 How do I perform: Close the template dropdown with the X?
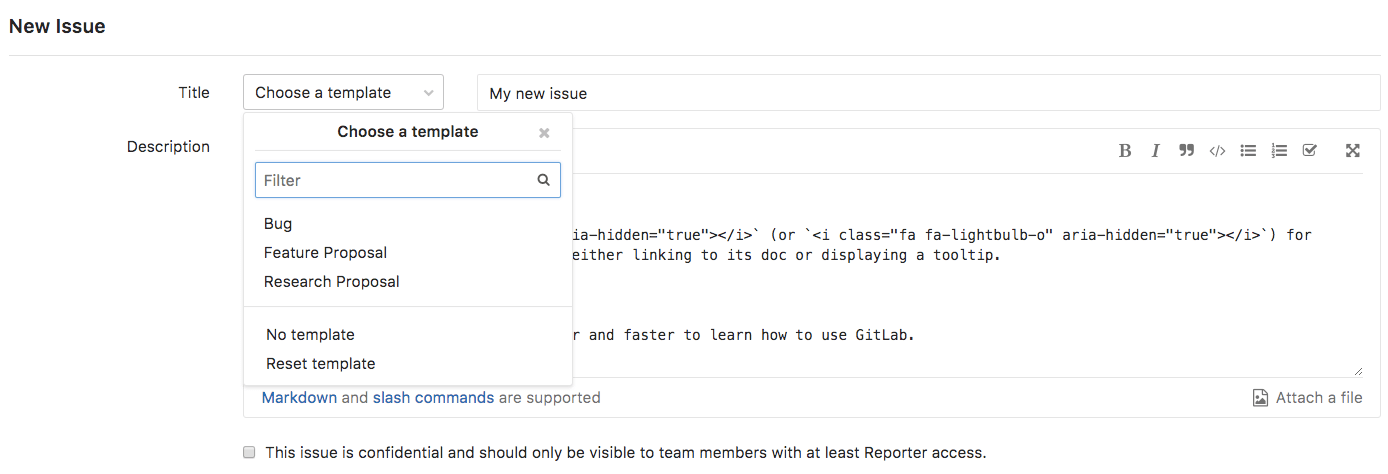[x=544, y=133]
